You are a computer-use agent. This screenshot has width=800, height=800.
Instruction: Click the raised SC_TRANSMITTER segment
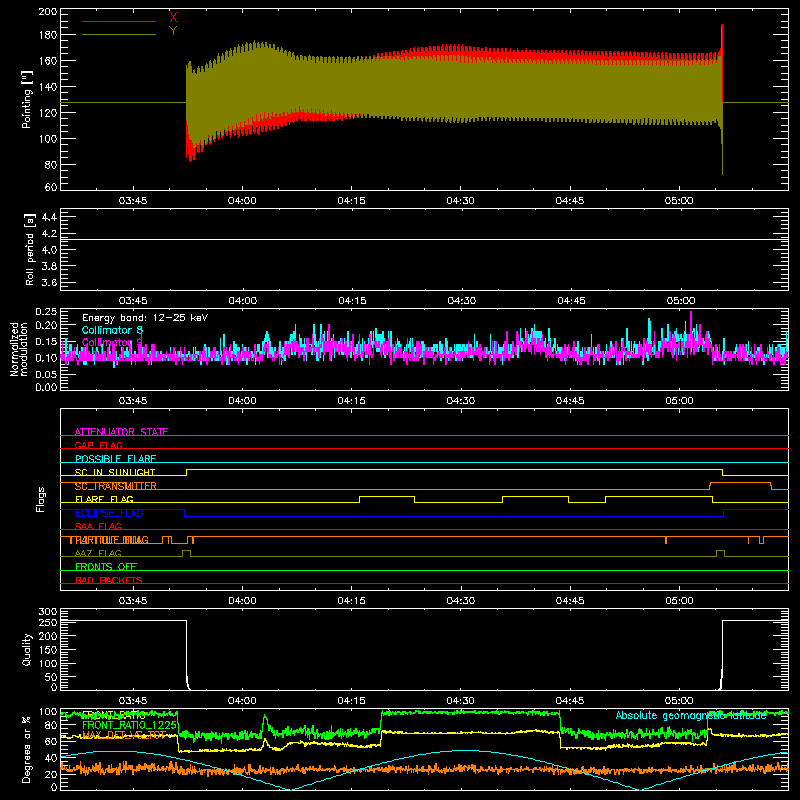(x=740, y=483)
